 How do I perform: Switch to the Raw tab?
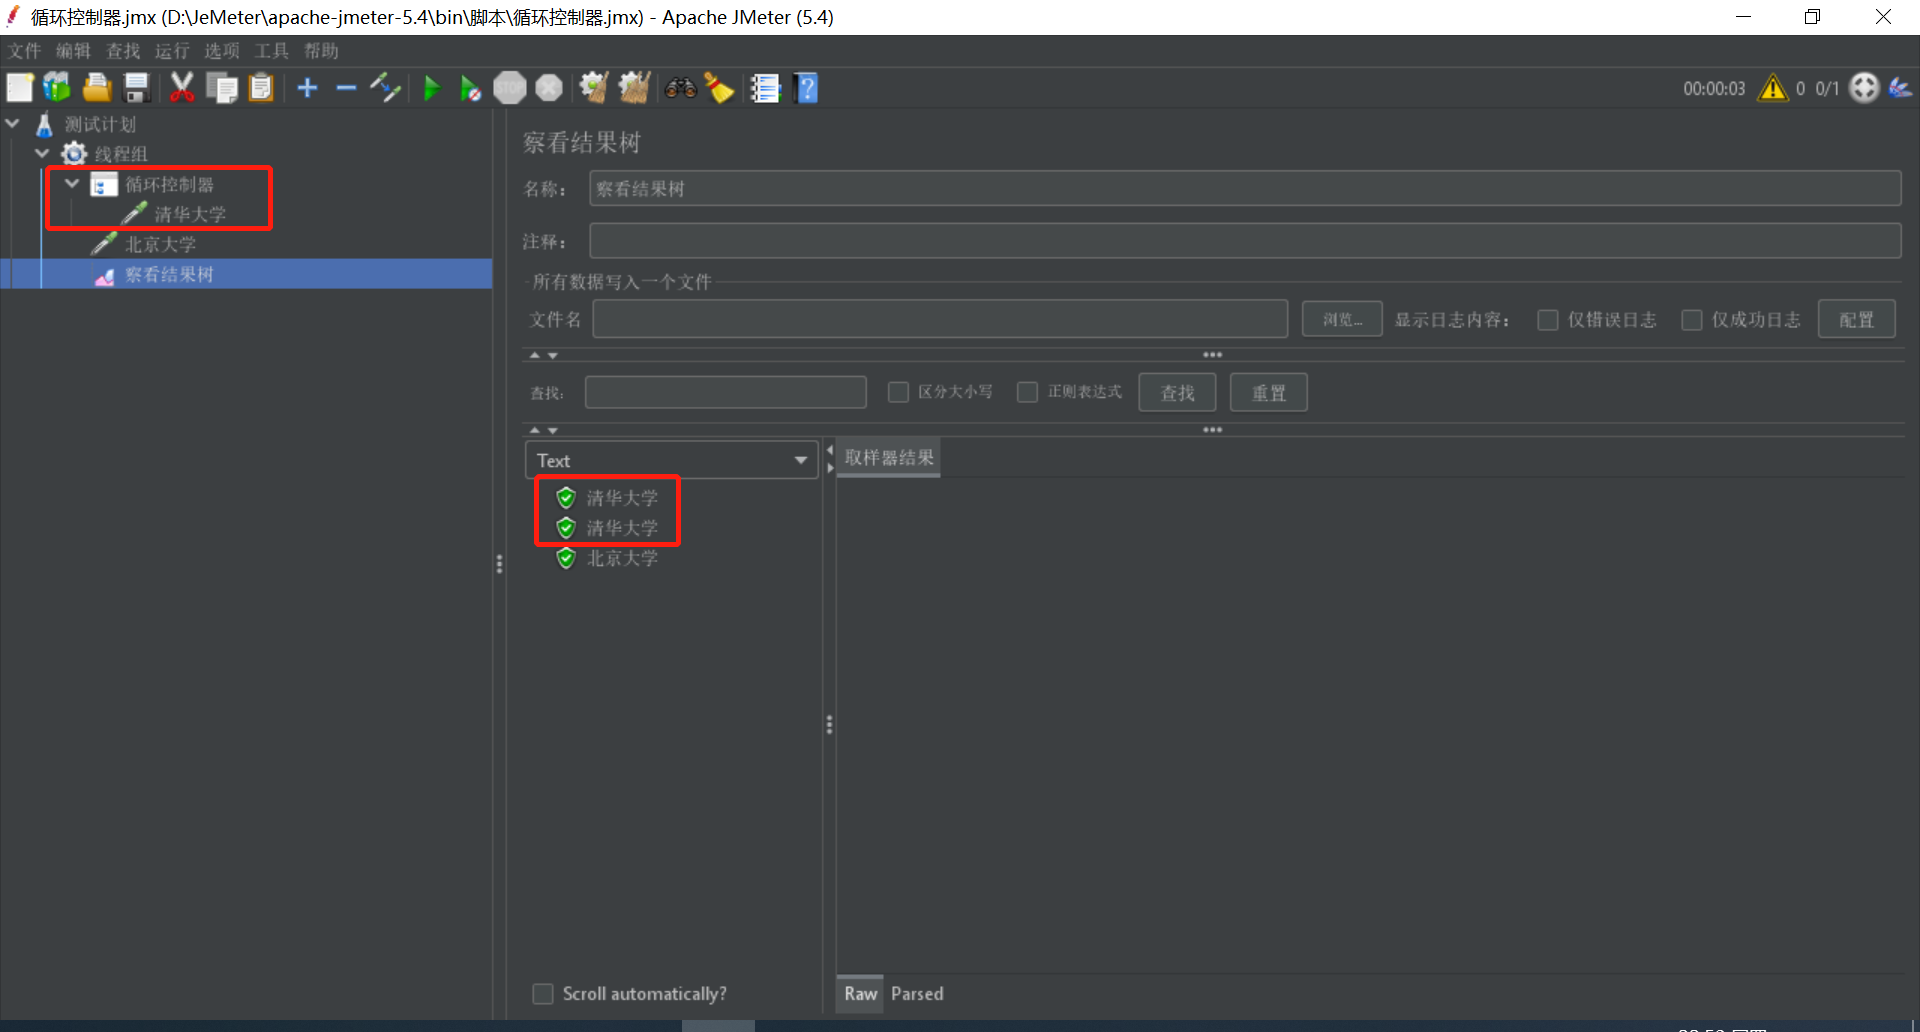pyautogui.click(x=860, y=994)
